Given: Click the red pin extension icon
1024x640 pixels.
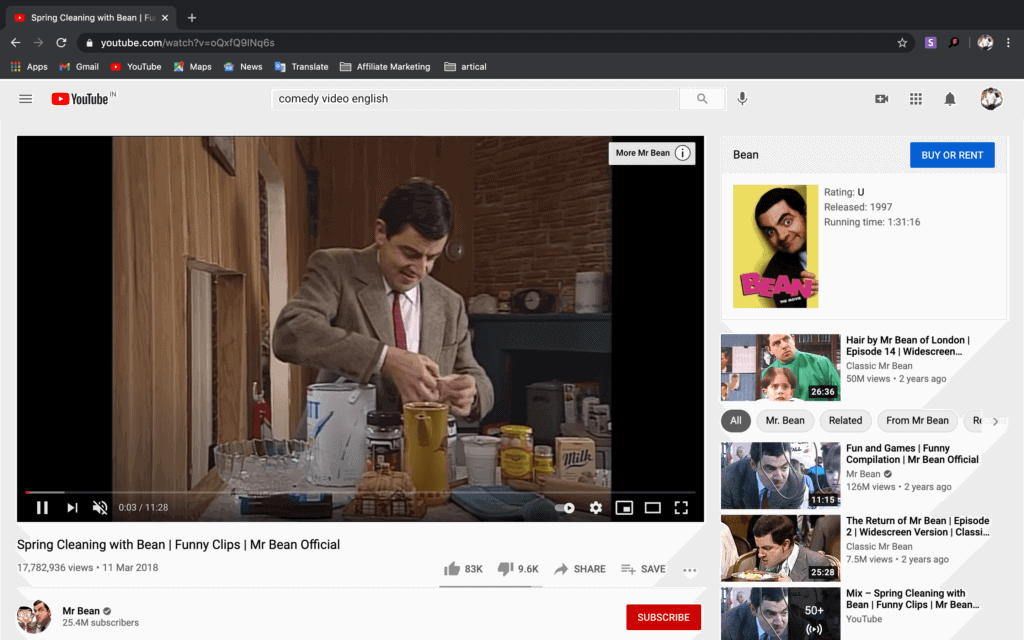Looking at the screenshot, I should coord(954,42).
